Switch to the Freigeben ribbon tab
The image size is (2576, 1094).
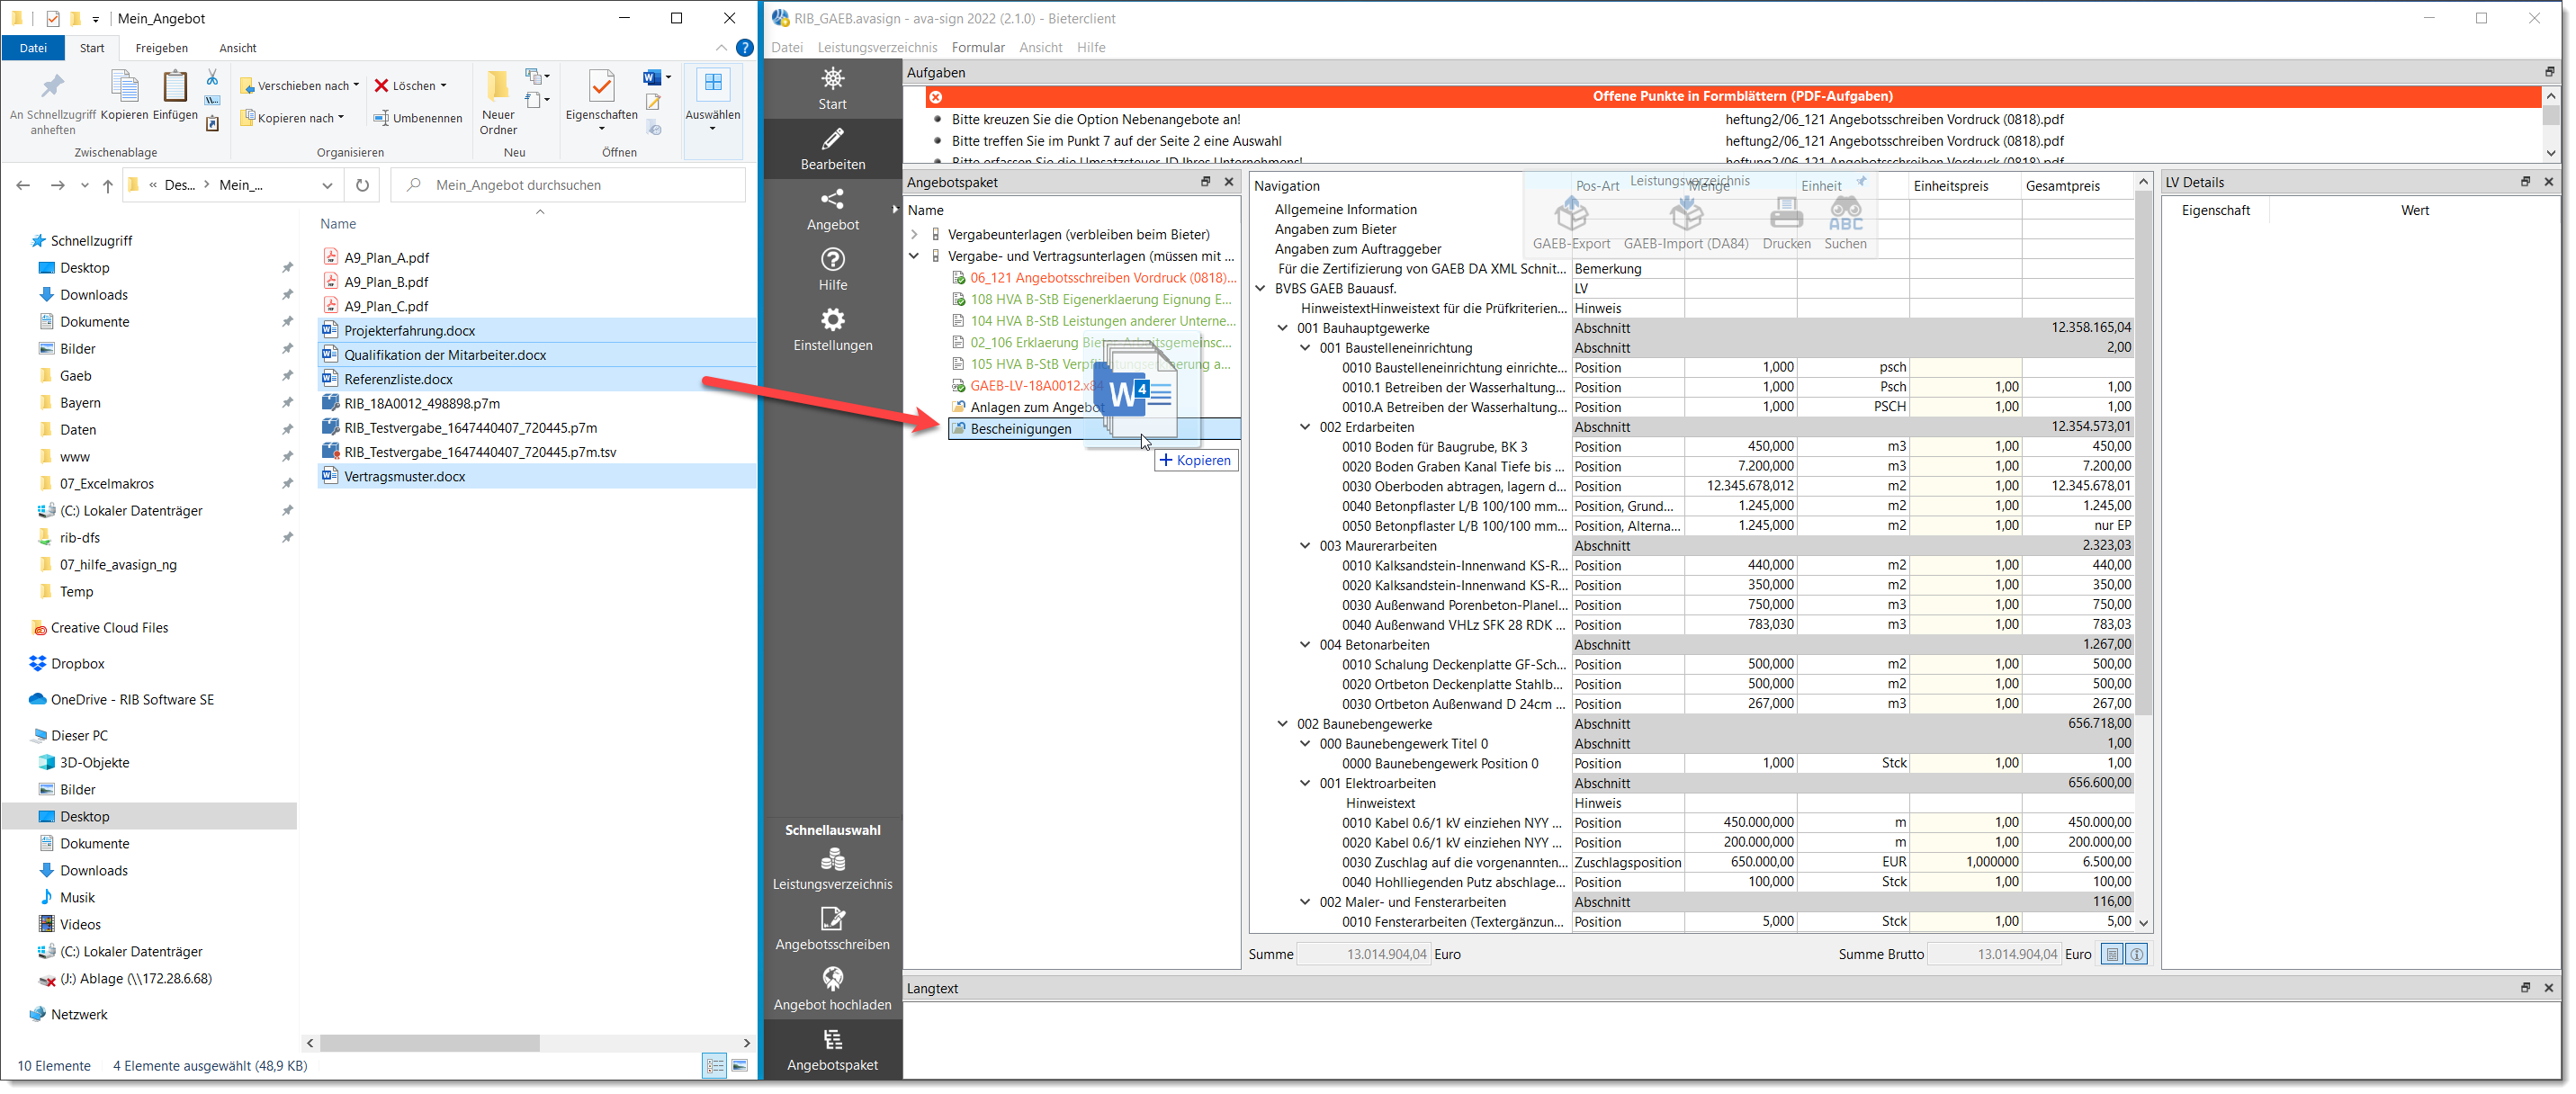(x=161, y=48)
